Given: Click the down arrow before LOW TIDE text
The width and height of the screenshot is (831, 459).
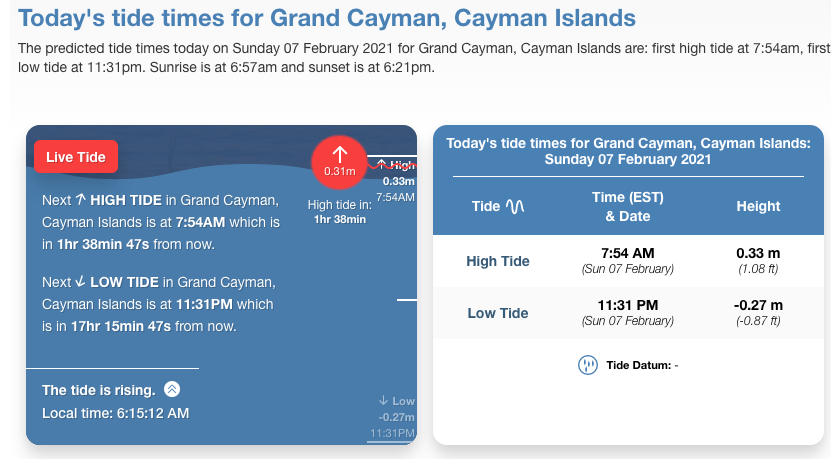Looking at the screenshot, I should click(x=81, y=284).
